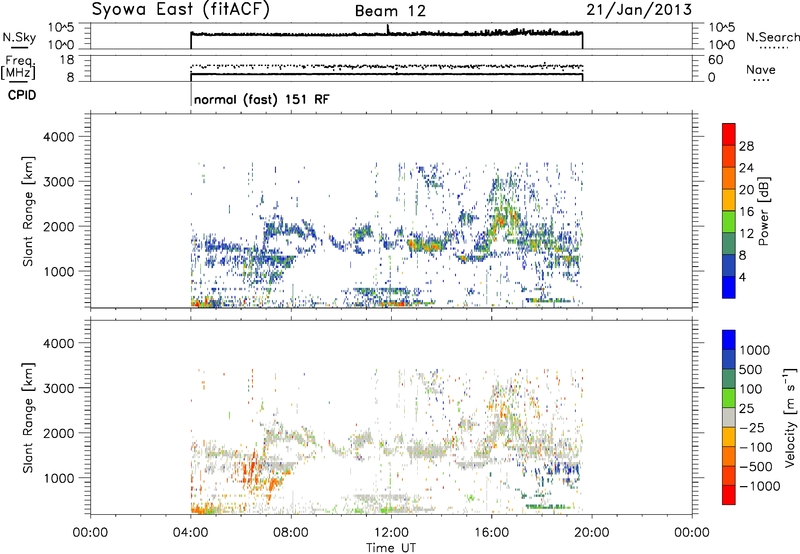Viewport: 800px width, 554px height.
Task: Click the '-1000' Velocity colorbar tick value
Action: click(x=759, y=486)
